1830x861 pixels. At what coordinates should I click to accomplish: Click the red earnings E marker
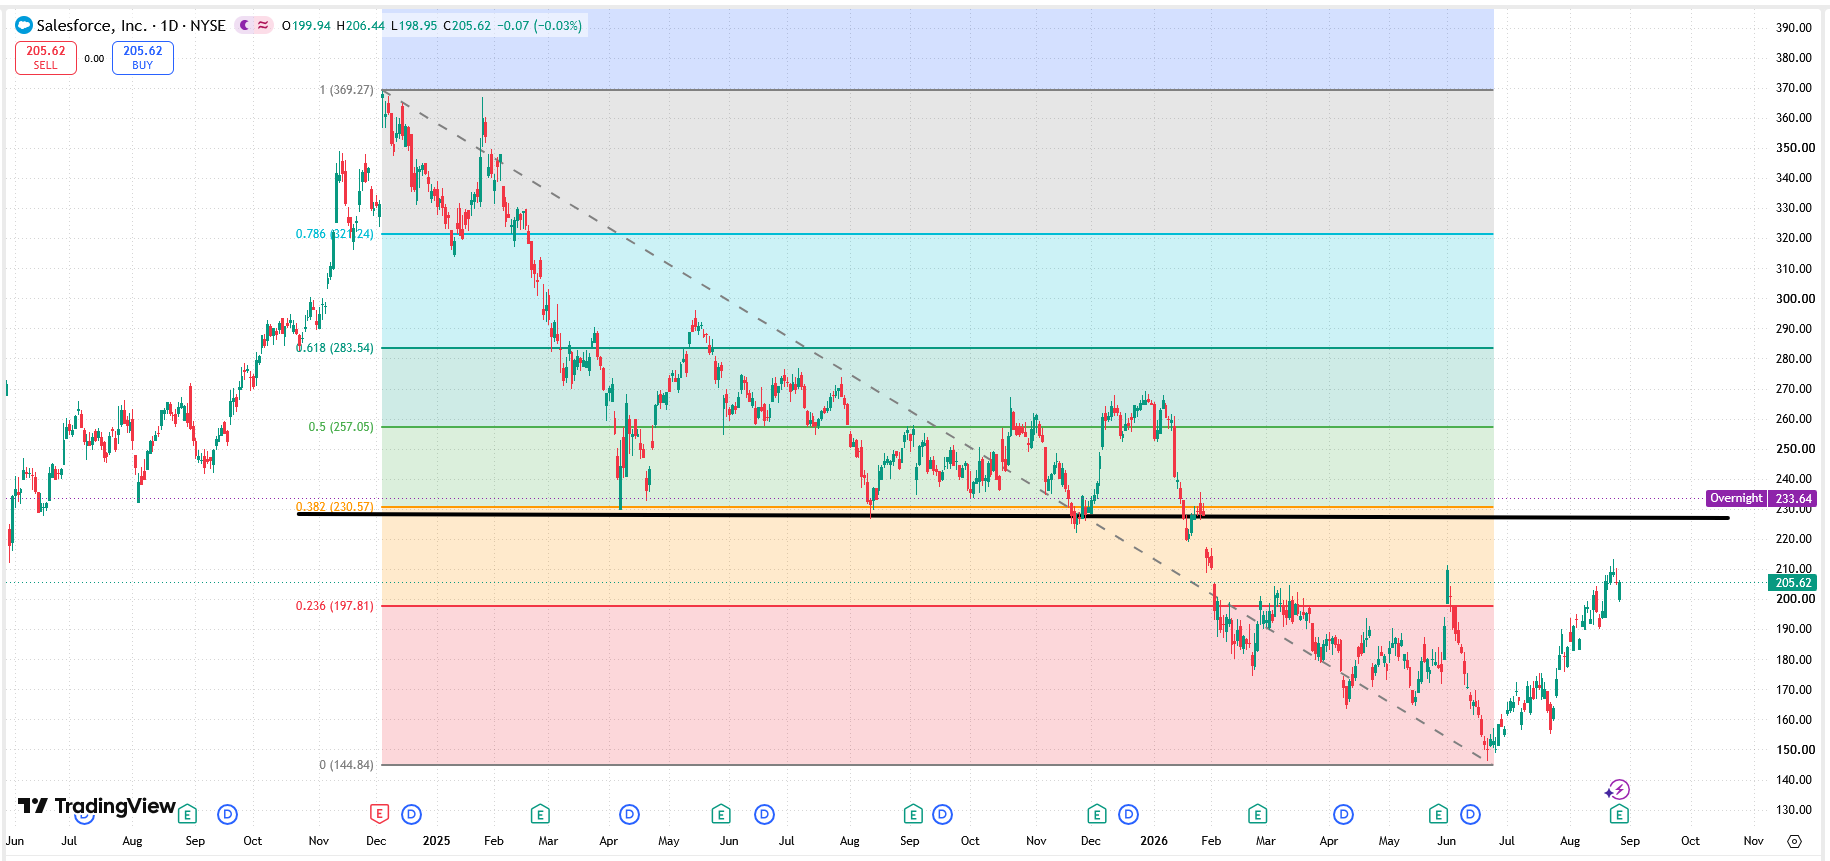coord(379,814)
